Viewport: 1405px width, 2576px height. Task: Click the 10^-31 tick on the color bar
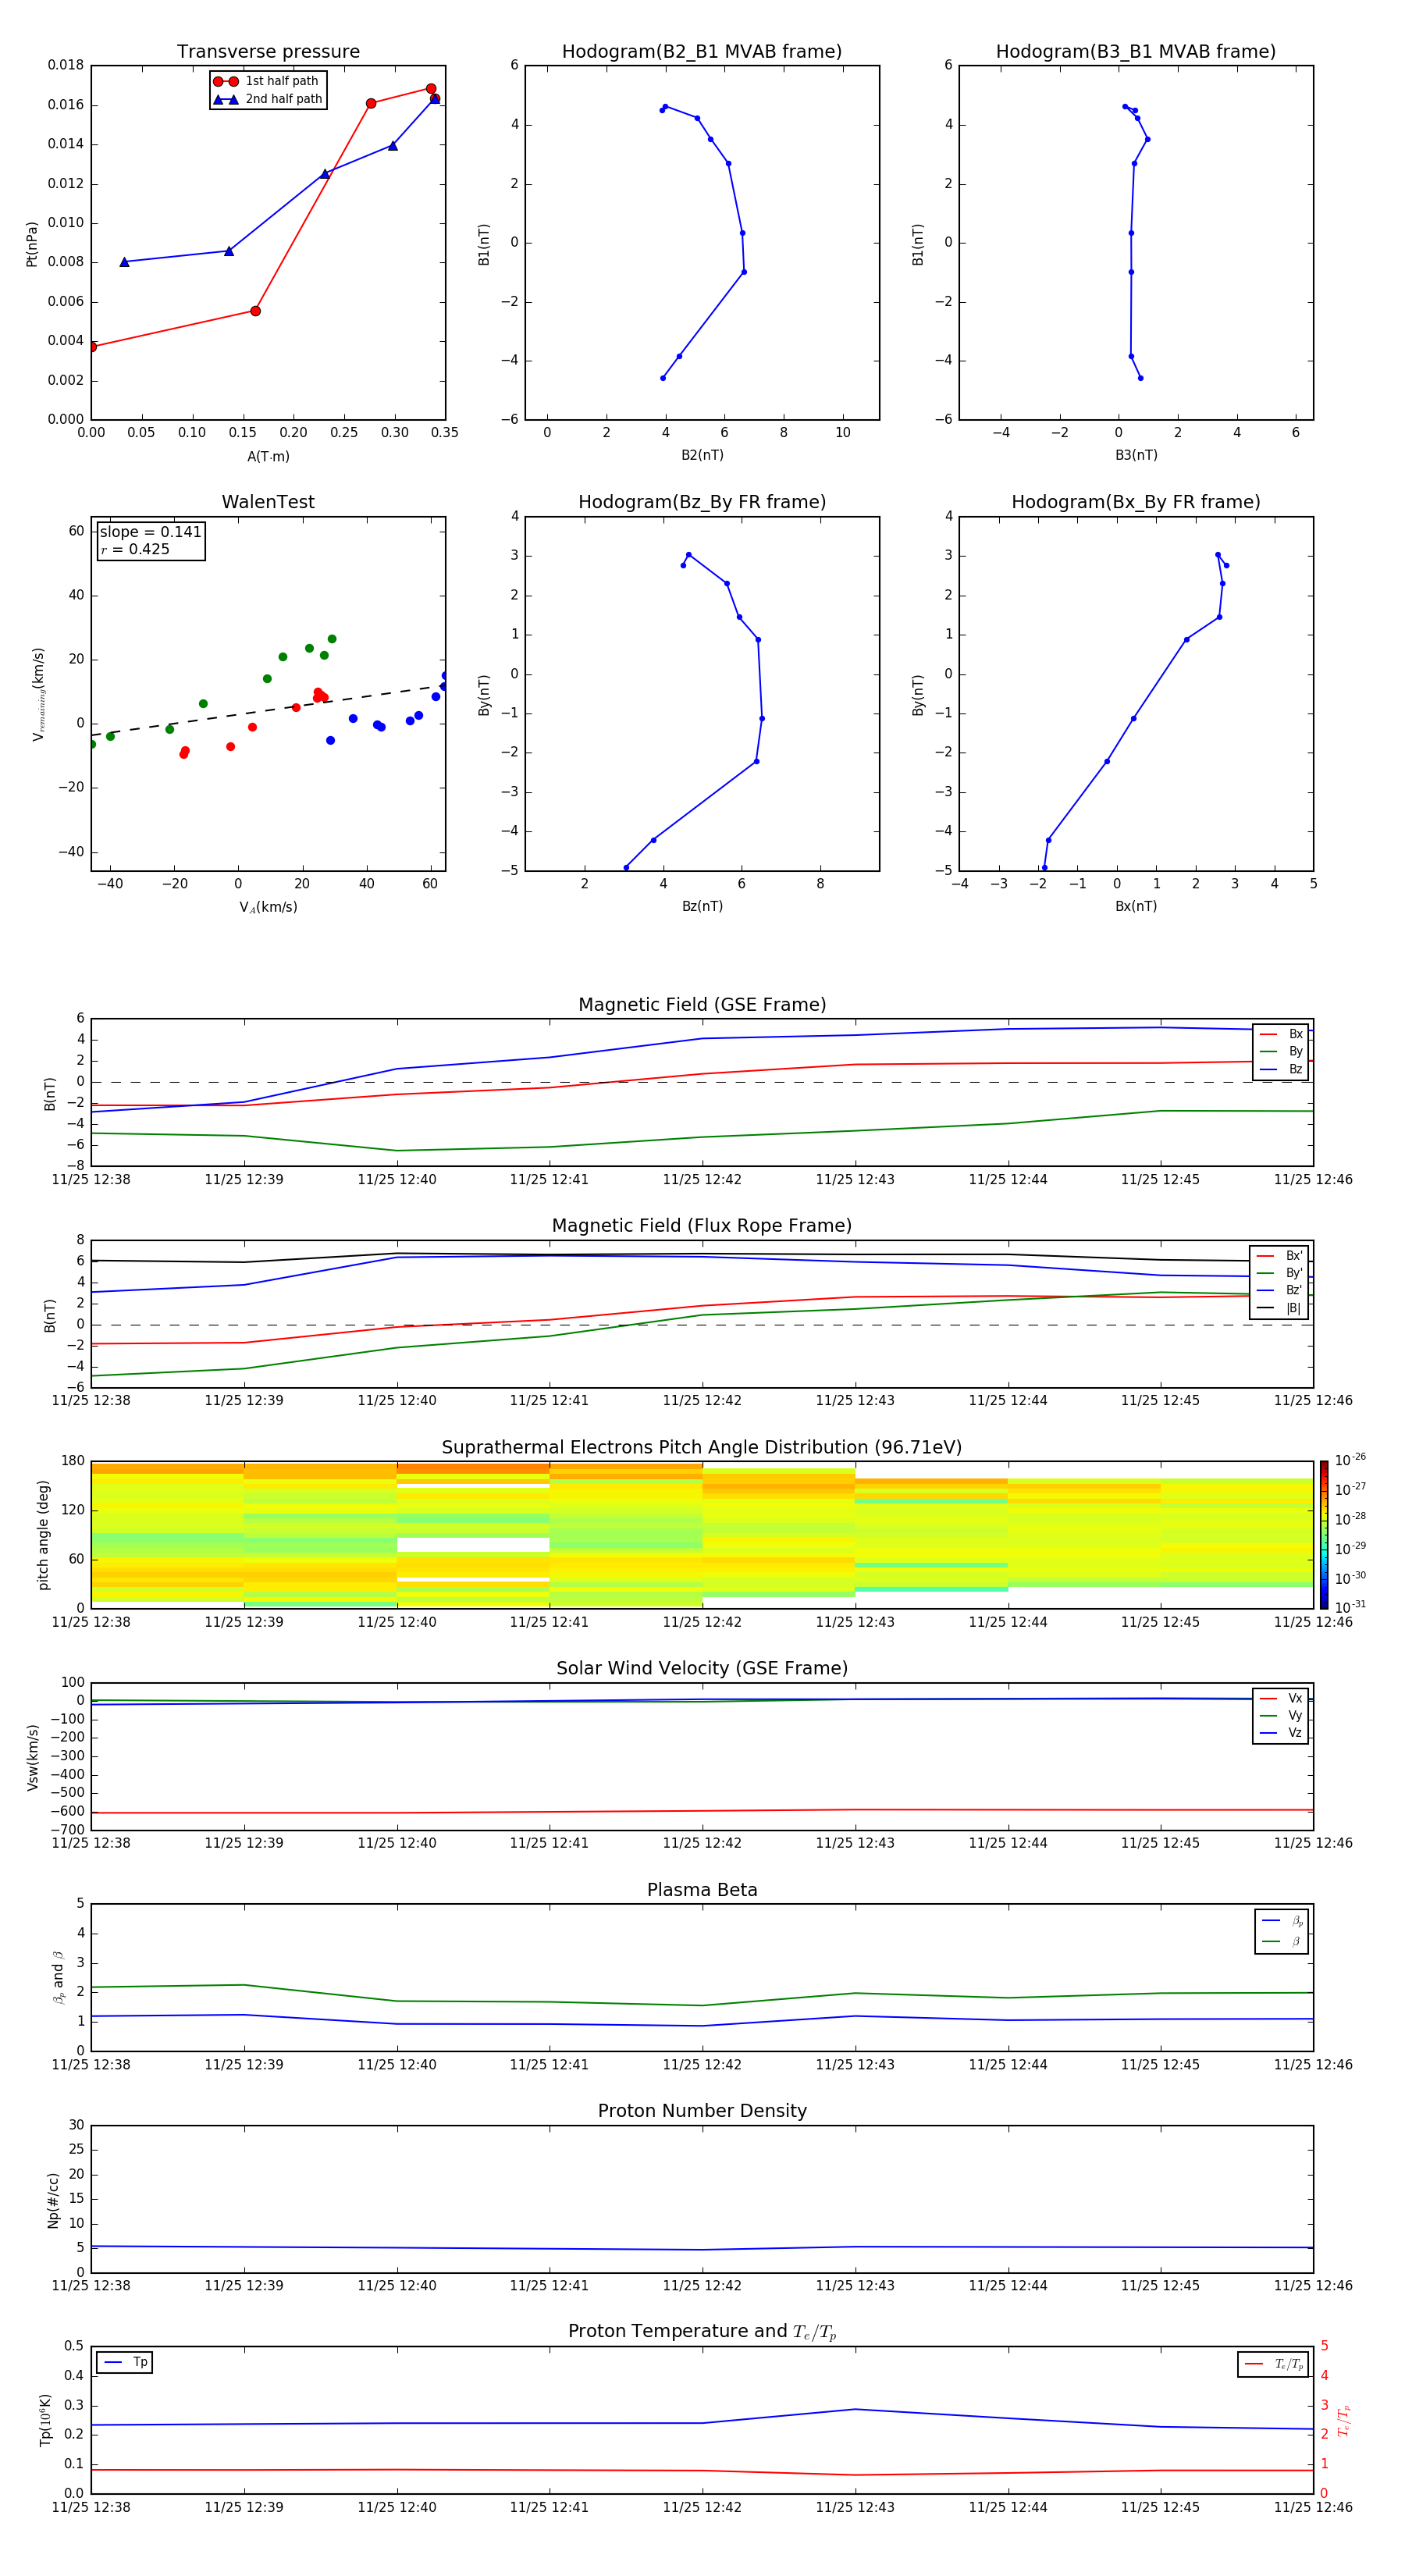[x=1350, y=1607]
